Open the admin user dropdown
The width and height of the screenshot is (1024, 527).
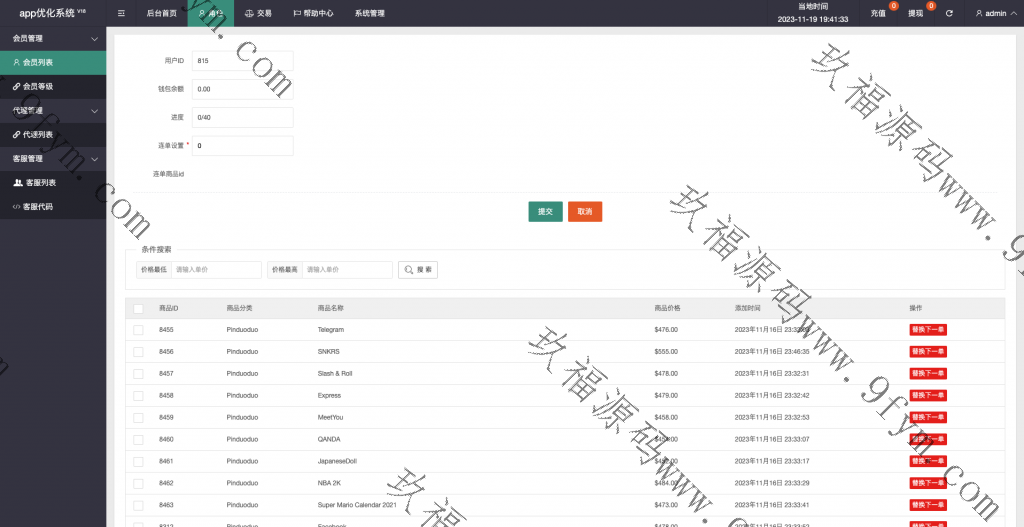click(x=991, y=14)
